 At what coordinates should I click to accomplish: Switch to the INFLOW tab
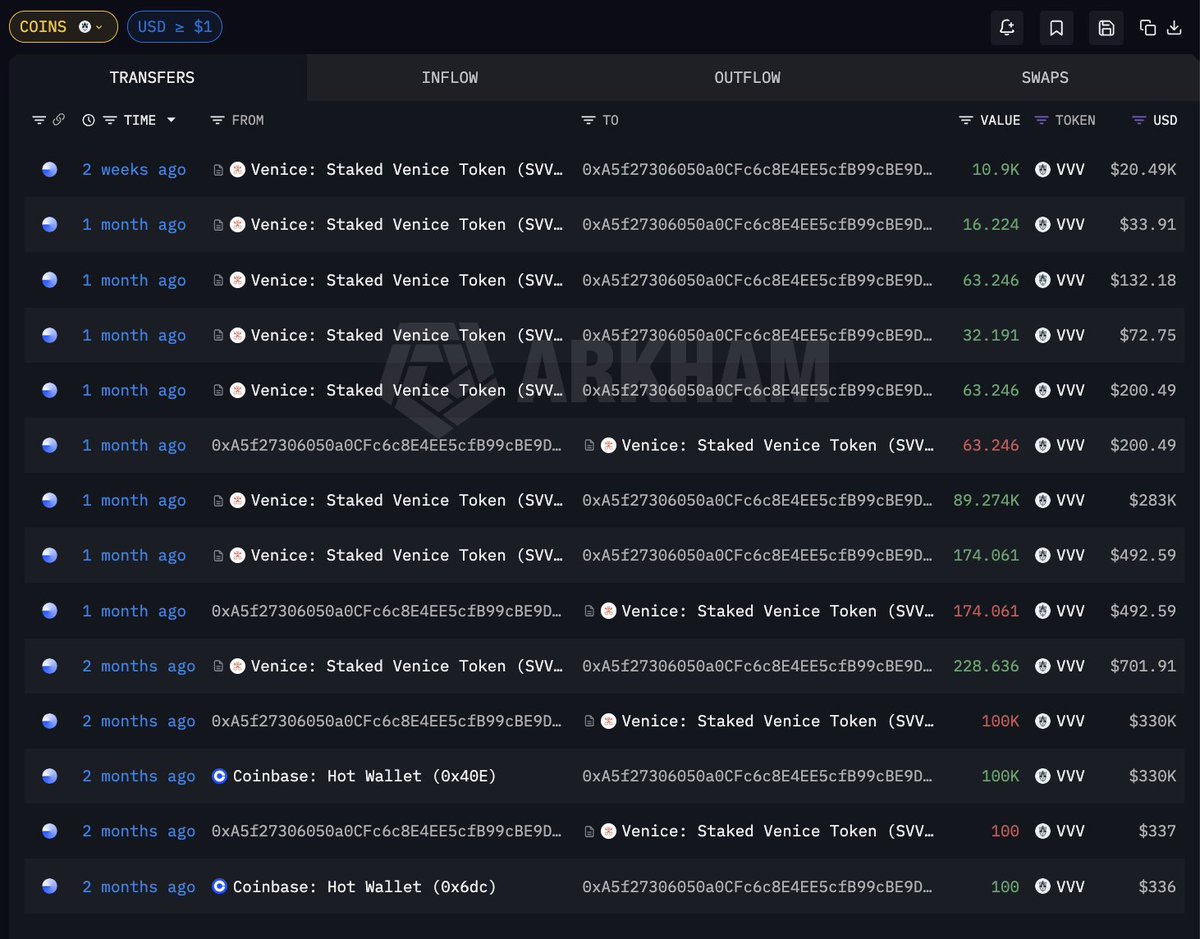450,78
